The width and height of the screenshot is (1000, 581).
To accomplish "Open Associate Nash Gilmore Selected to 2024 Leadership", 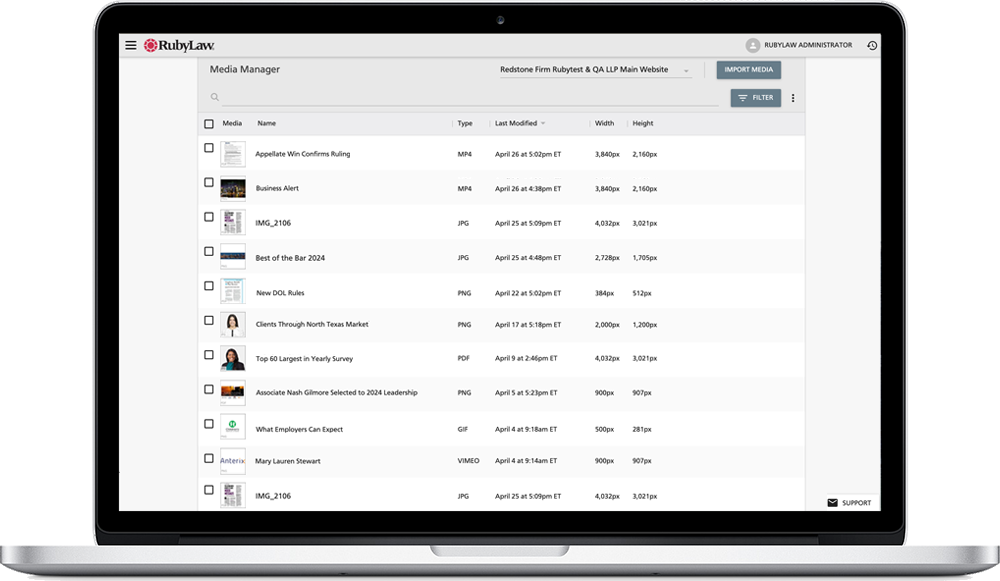I will (337, 392).
